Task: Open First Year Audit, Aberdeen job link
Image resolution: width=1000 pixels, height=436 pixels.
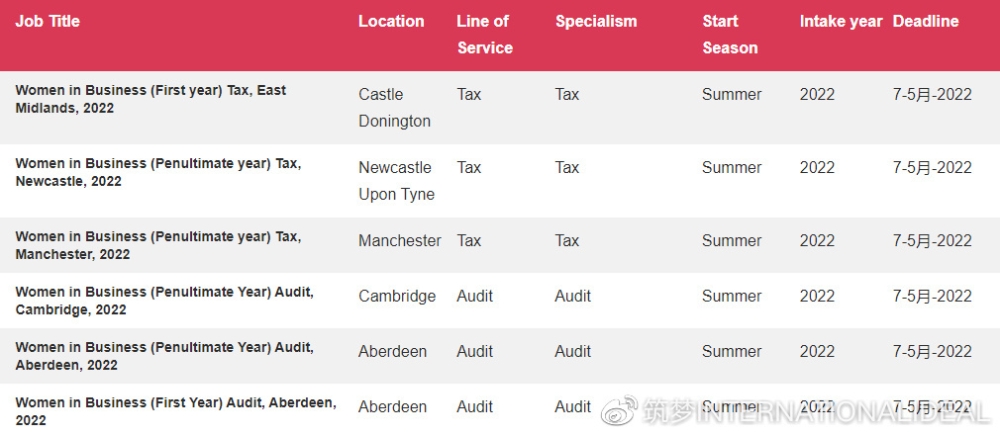Action: click(175, 411)
